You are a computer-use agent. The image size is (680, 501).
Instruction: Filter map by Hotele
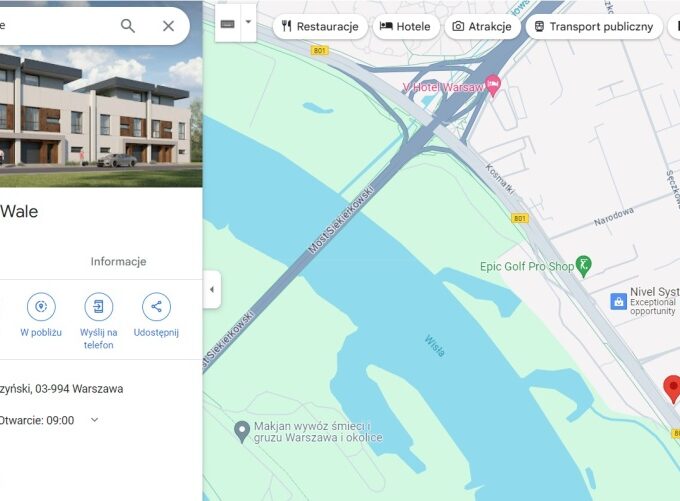405,27
